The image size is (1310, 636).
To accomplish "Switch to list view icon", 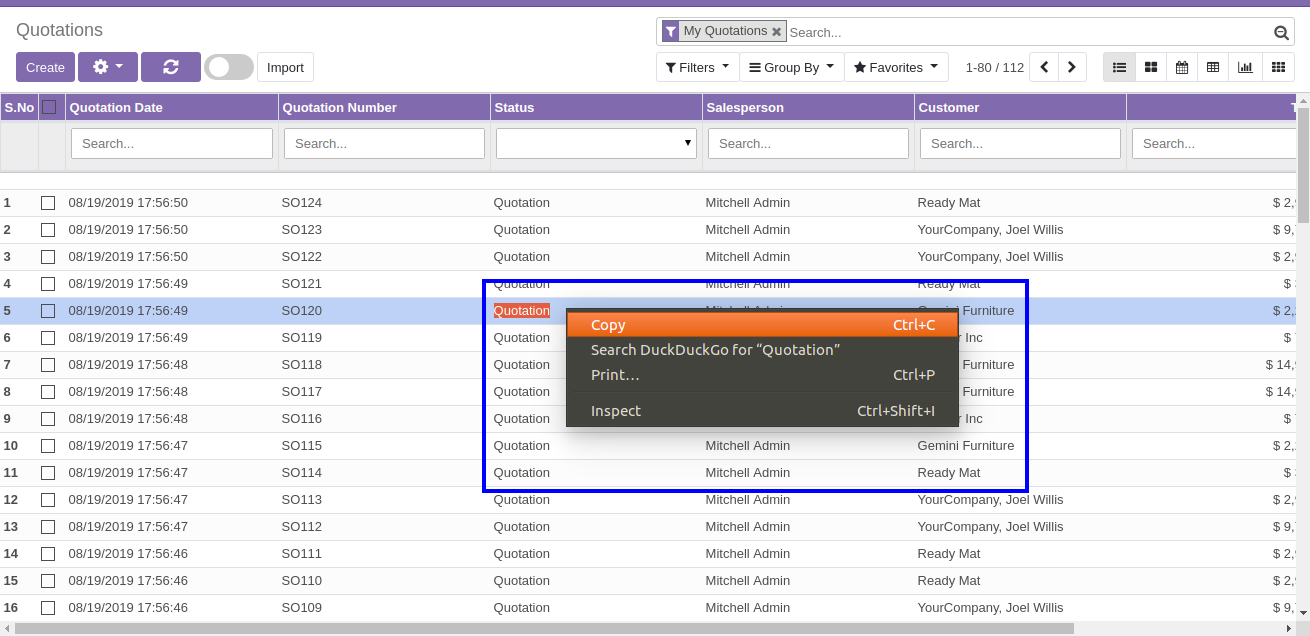I will tap(1119, 67).
